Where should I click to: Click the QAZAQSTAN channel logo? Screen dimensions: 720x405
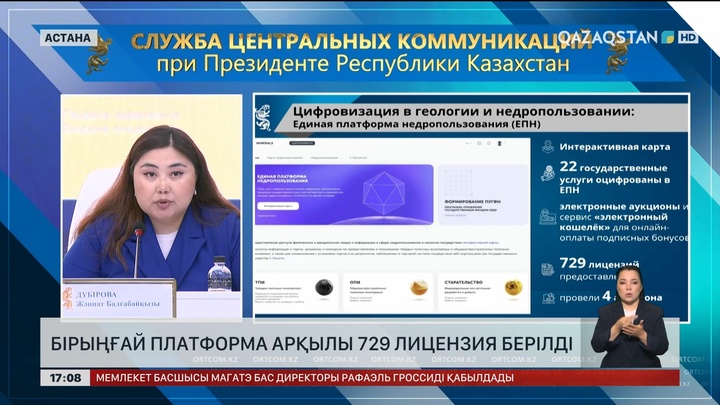tap(616, 37)
